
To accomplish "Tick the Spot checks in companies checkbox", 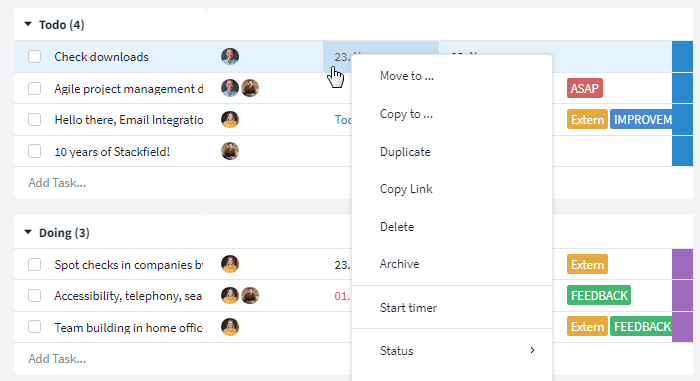I will 34,264.
